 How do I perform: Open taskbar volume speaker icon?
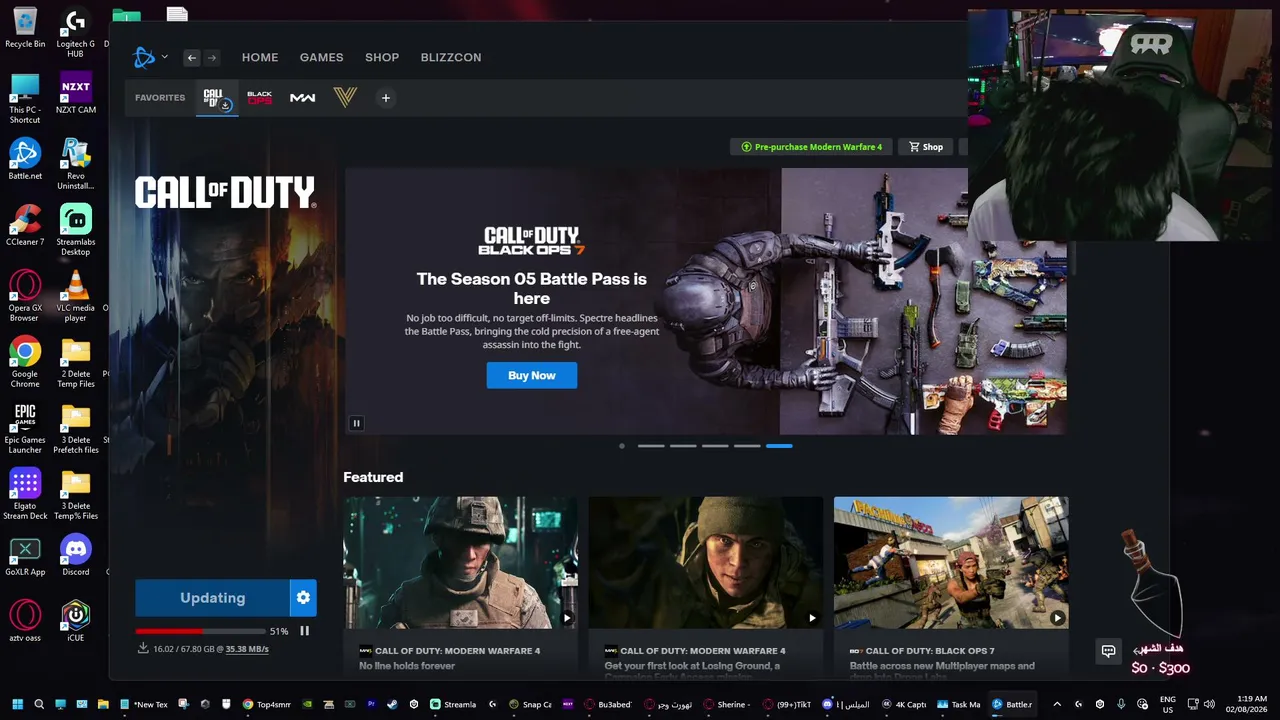[1209, 704]
